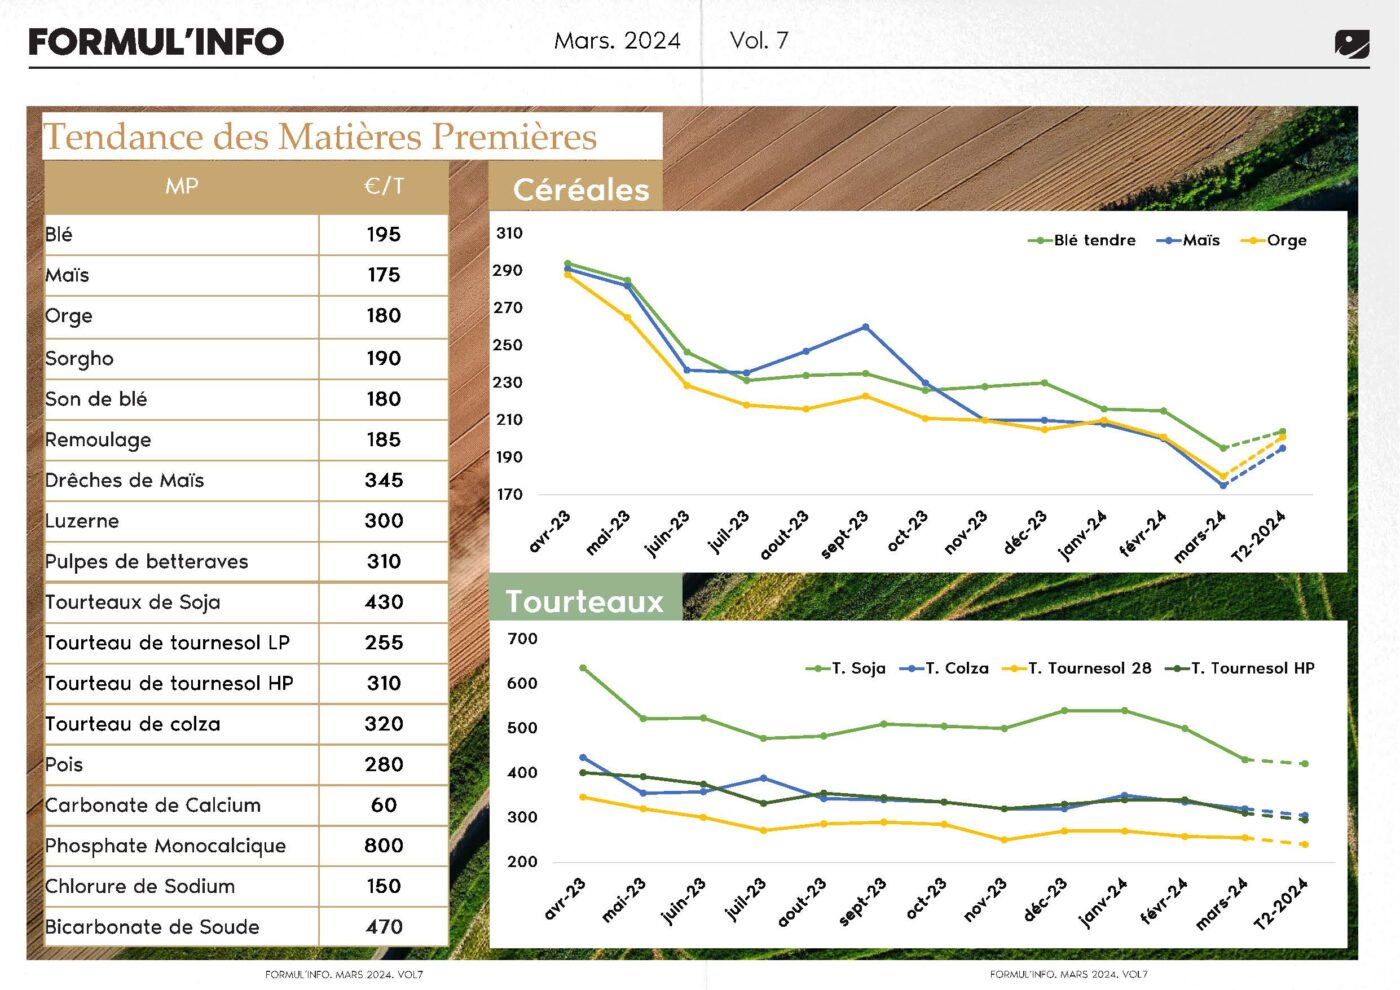Click the right footer 'FORMUL'INFO. MARS 2024. VOL7'
This screenshot has height=990, width=1400.
tap(1069, 974)
